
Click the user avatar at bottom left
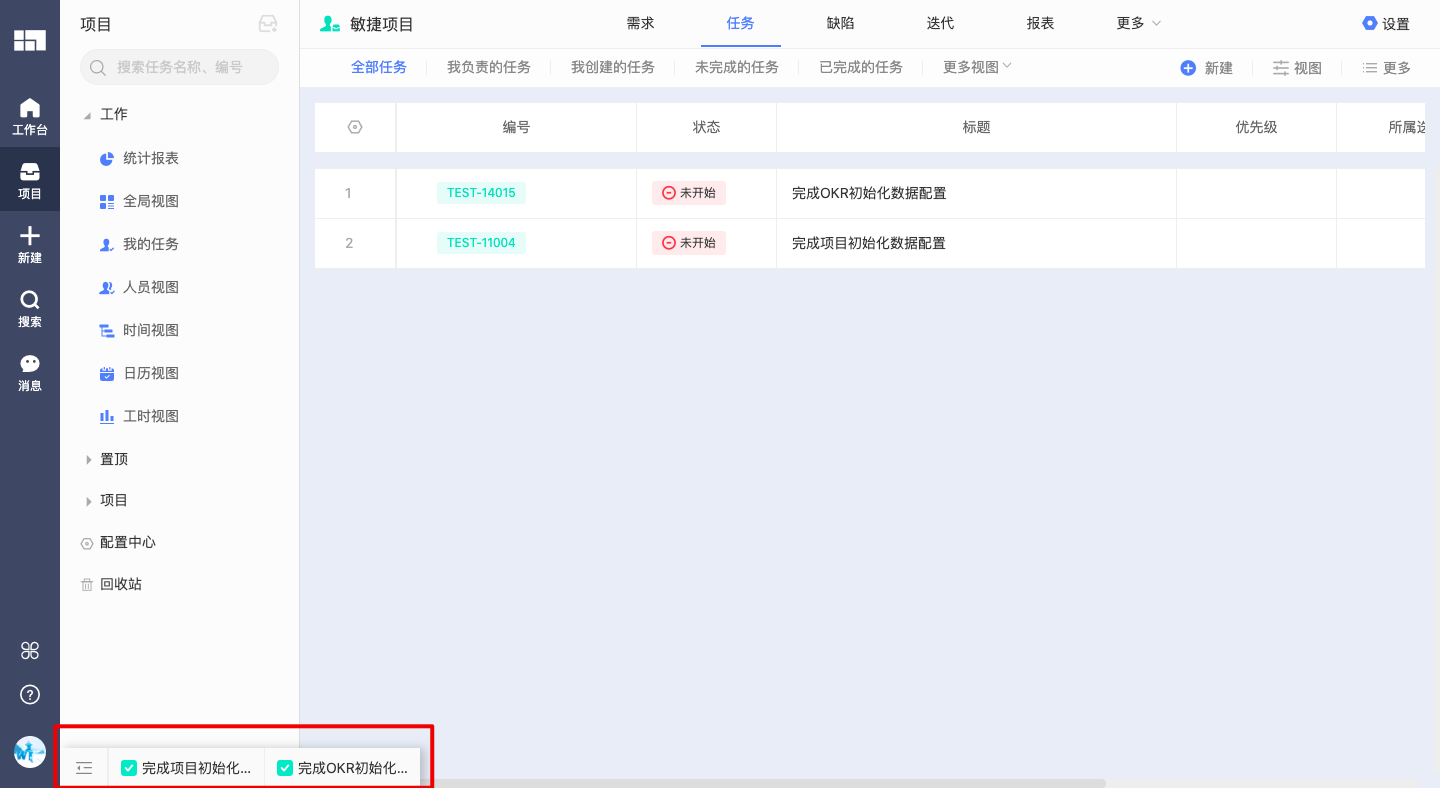[x=30, y=752]
